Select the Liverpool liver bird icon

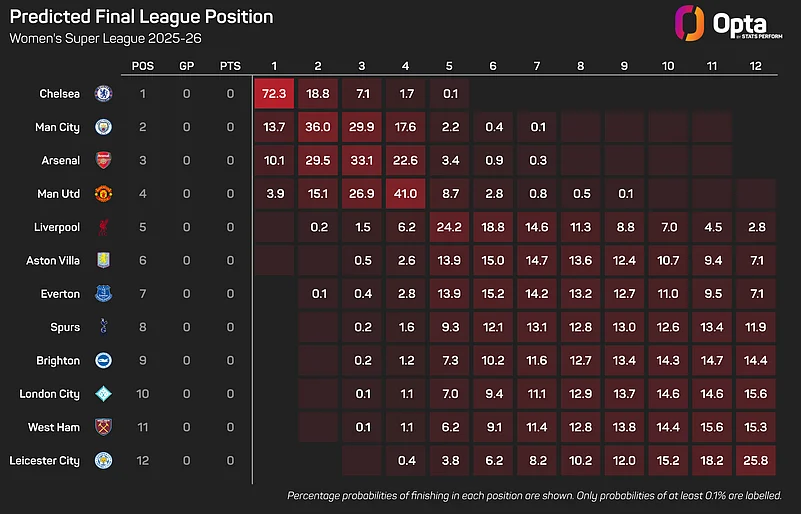(x=104, y=227)
